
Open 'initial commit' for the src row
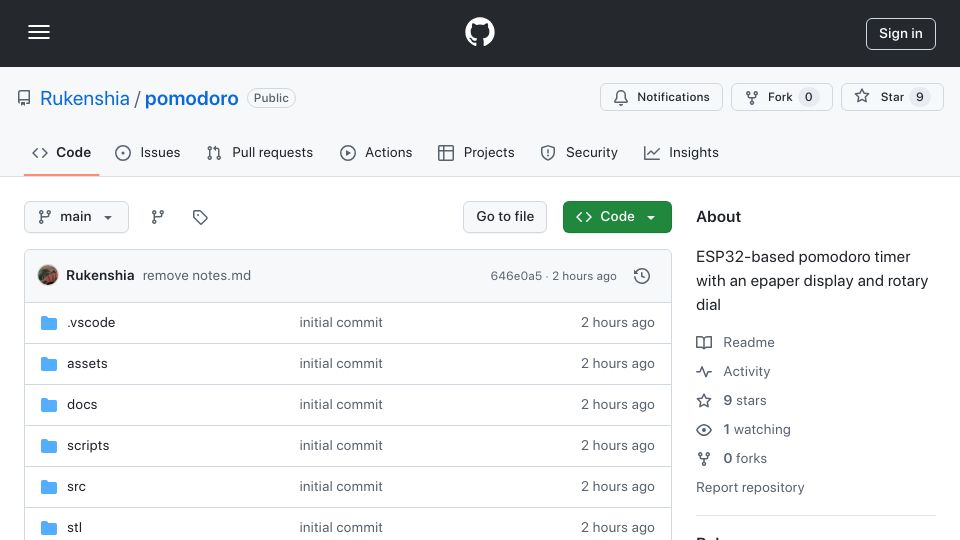341,487
